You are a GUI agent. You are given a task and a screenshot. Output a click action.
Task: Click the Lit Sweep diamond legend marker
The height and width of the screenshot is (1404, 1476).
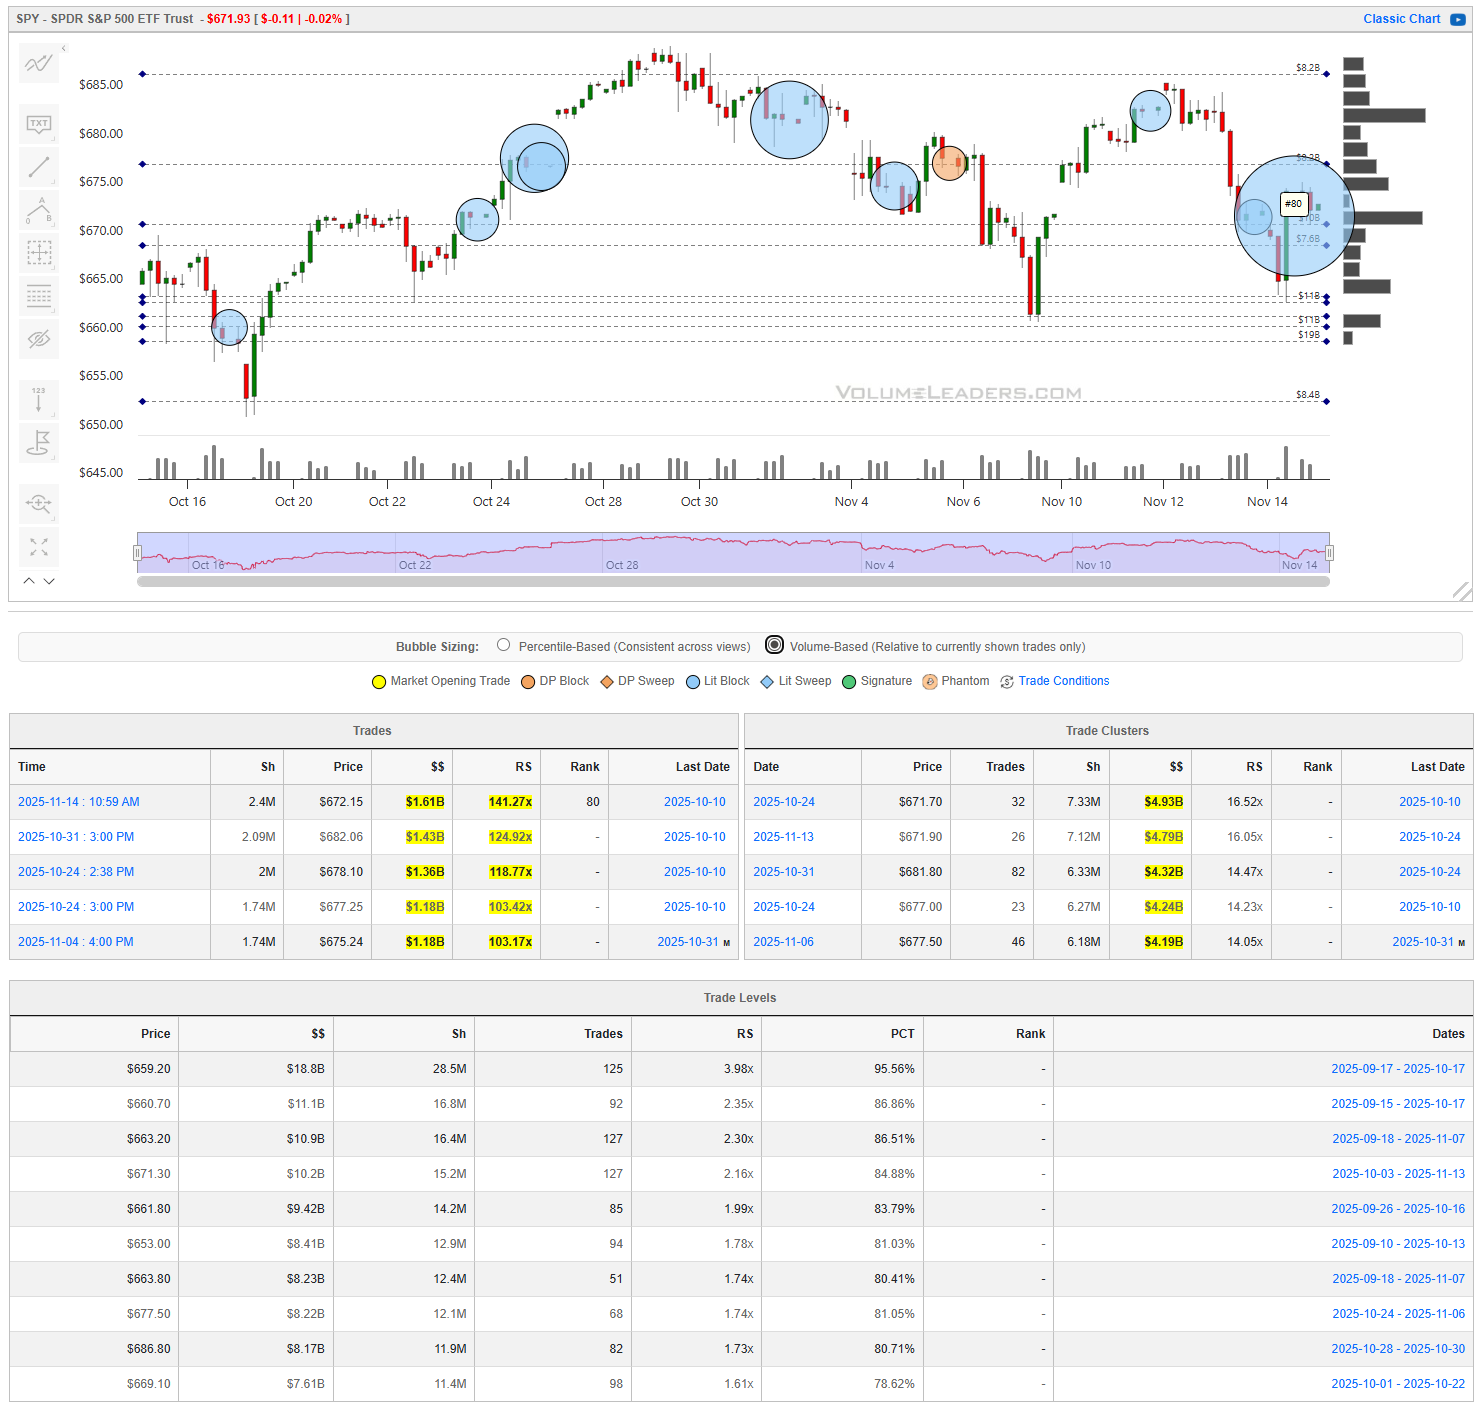point(767,682)
